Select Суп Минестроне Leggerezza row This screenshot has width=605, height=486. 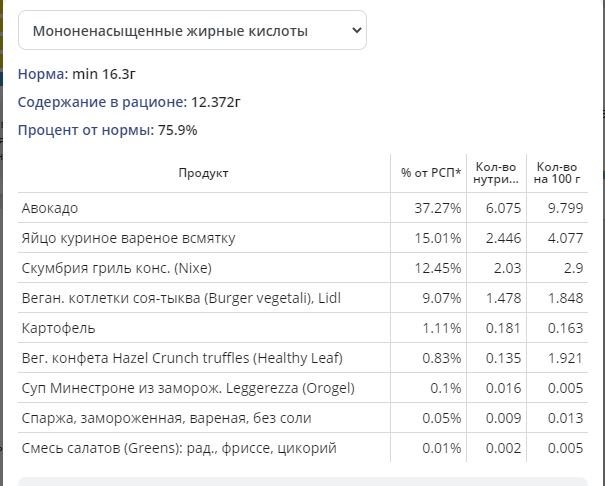[x=303, y=388]
